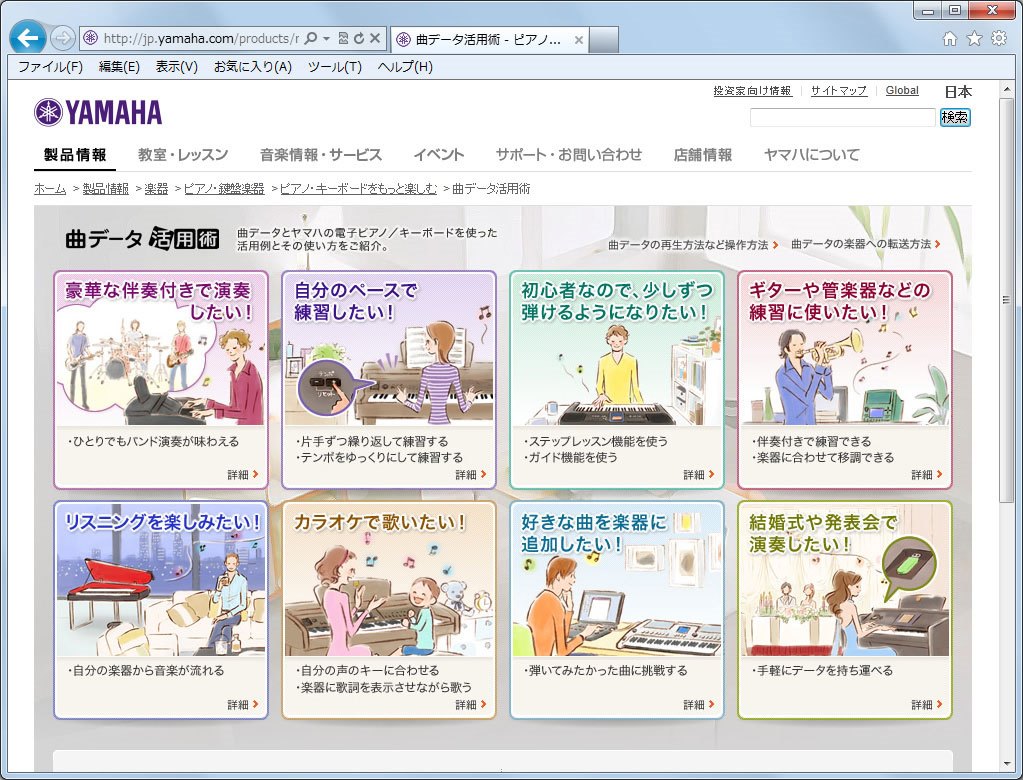Open the サイトマップ link

(838, 91)
